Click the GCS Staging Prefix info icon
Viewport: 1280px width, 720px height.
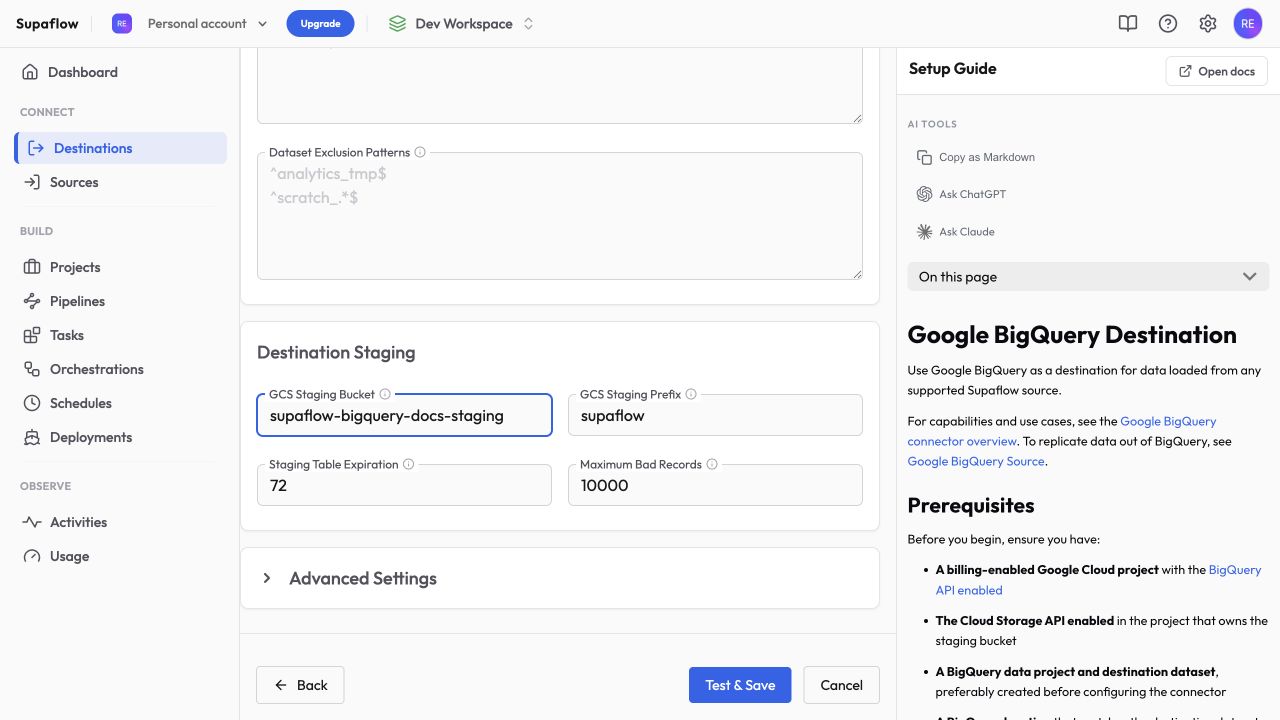pyautogui.click(x=691, y=394)
